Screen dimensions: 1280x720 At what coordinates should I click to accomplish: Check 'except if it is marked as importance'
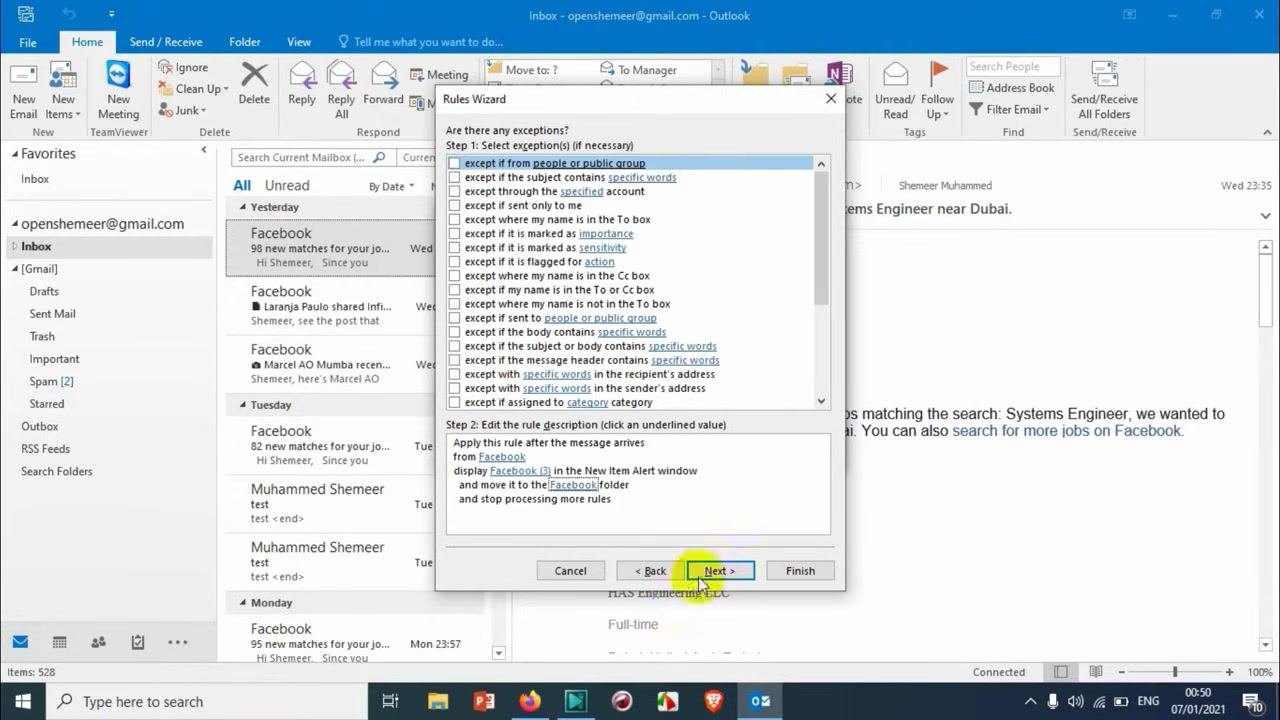[454, 233]
